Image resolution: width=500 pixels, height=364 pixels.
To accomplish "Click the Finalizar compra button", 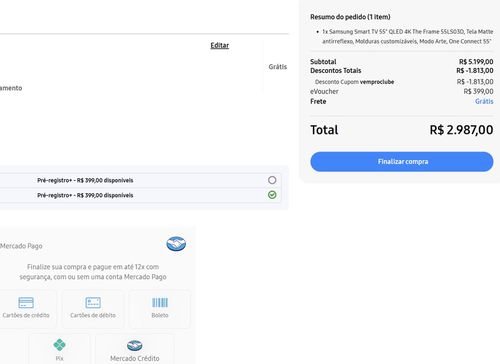I will point(402,162).
